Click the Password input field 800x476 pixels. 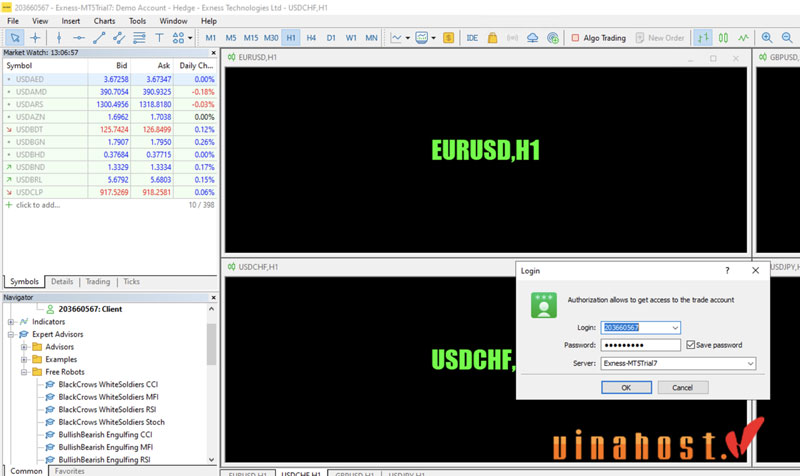(x=640, y=345)
